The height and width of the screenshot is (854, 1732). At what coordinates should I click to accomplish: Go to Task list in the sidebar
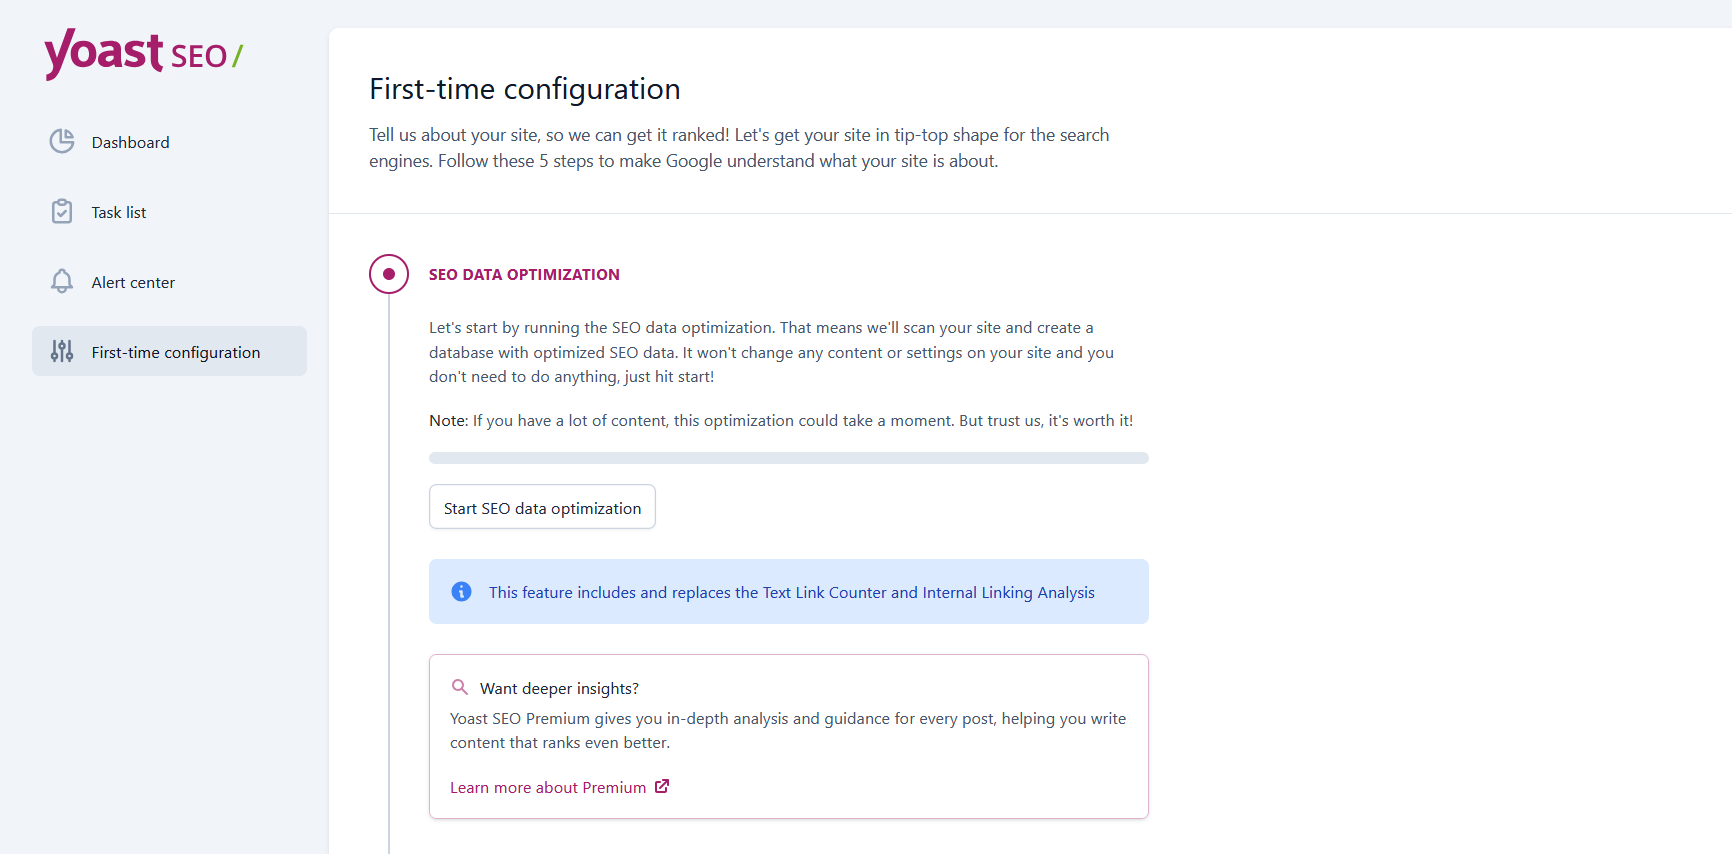pos(119,212)
